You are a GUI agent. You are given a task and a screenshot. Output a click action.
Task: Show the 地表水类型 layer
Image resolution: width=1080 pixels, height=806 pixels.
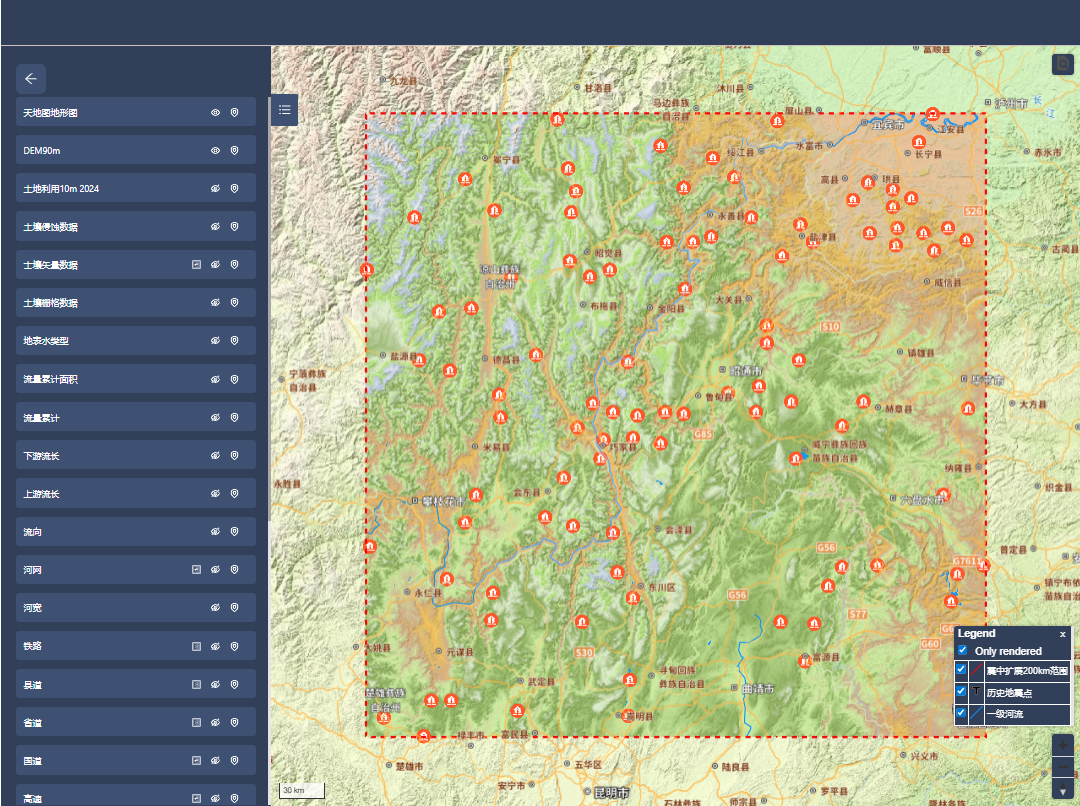(215, 341)
